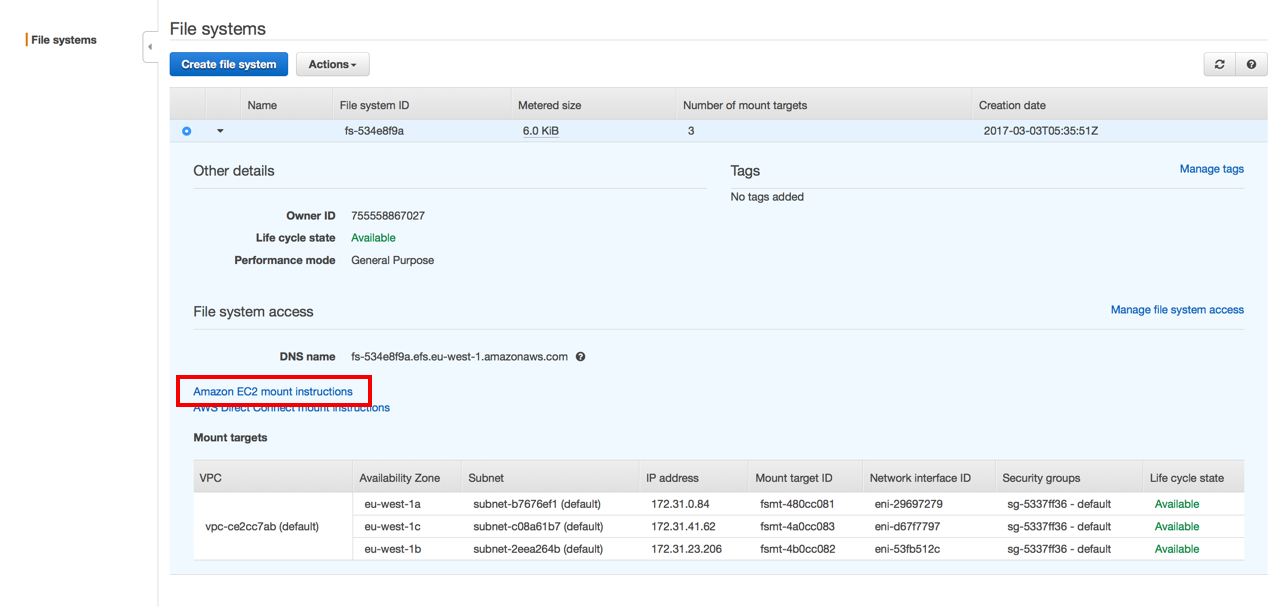1279x614 pixels.
Task: Open Amazon EC2 mount instructions link
Action: point(273,392)
